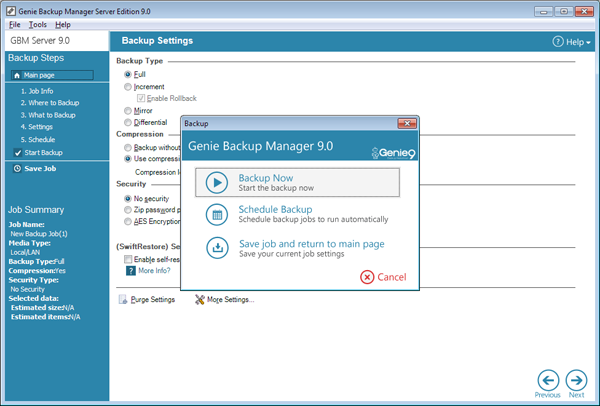Click the More Settings tools icon
Screen dimensions: 600x406
[199, 299]
